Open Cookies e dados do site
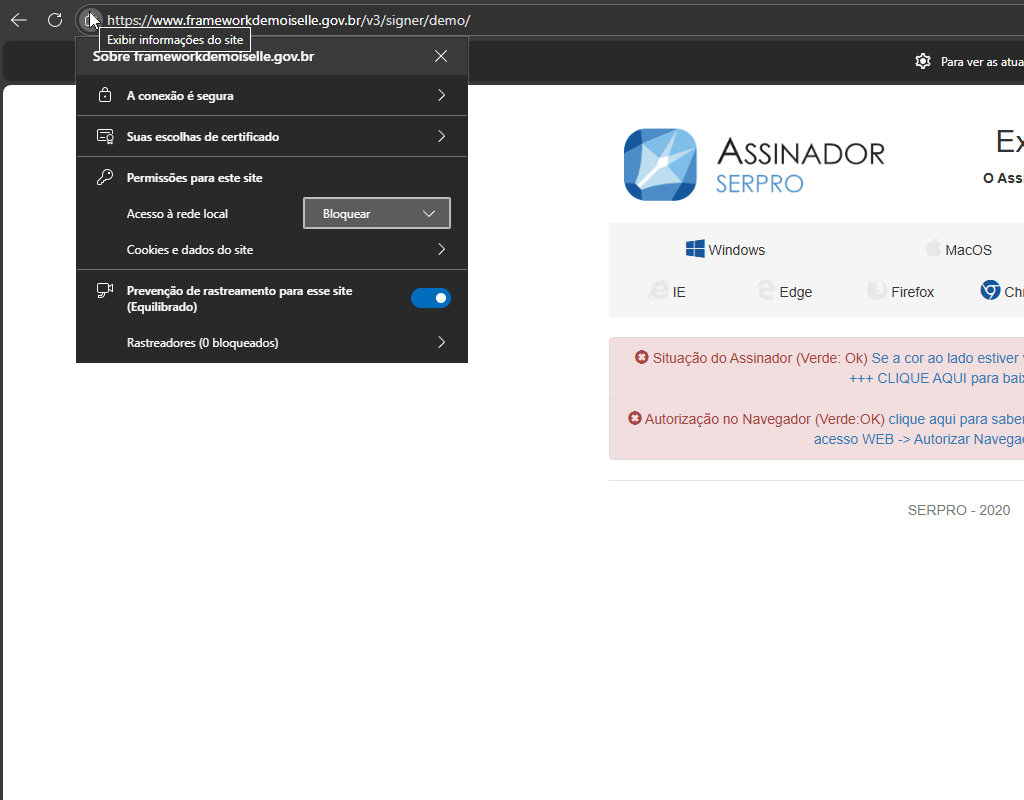This screenshot has width=1024, height=800. pos(272,250)
